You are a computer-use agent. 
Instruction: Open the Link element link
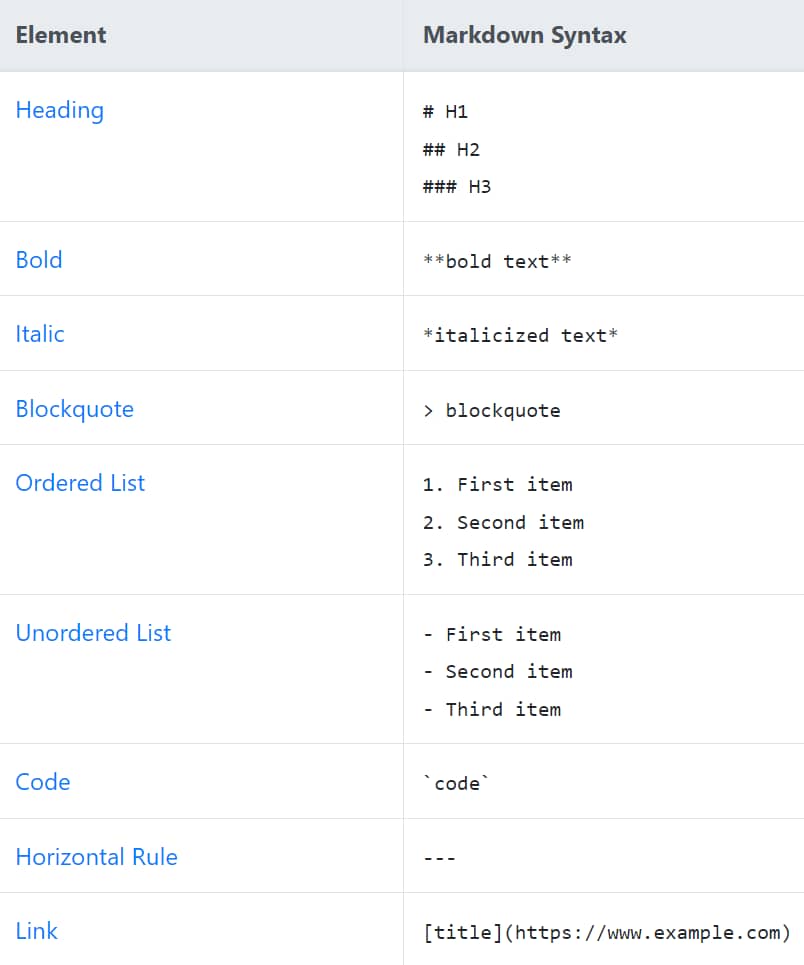(36, 931)
